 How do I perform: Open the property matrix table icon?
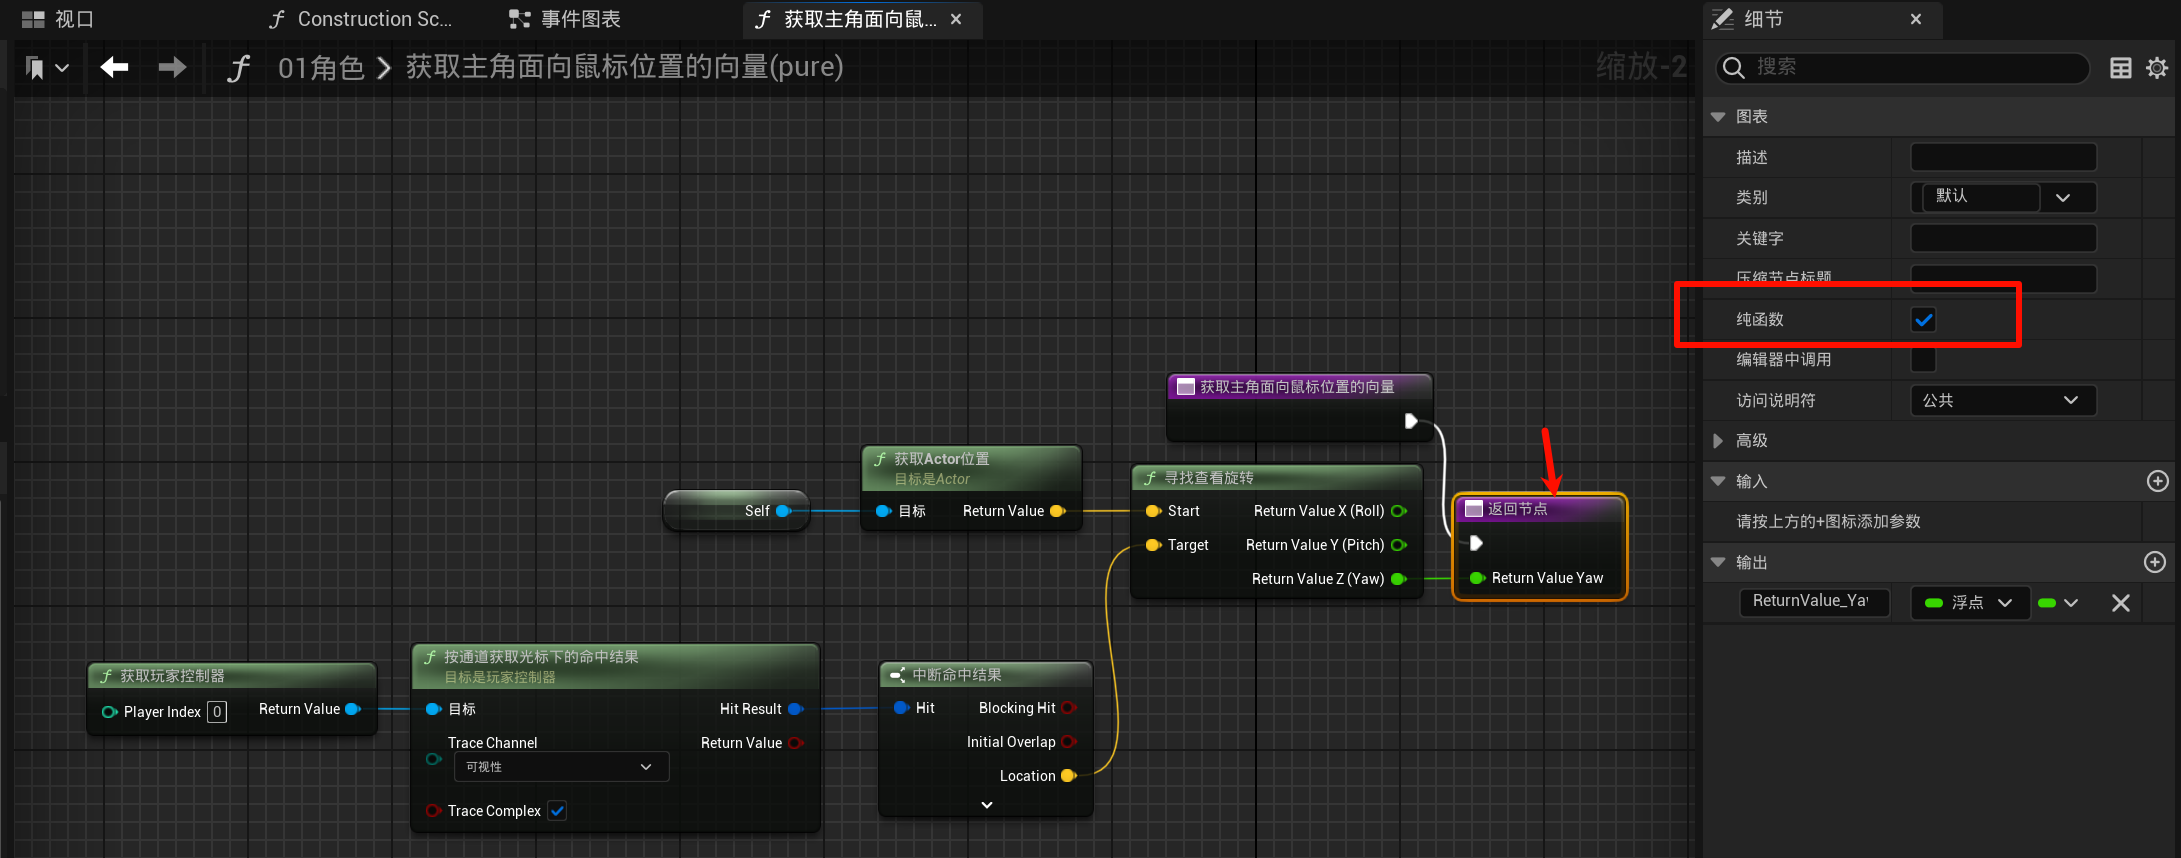tap(2120, 68)
